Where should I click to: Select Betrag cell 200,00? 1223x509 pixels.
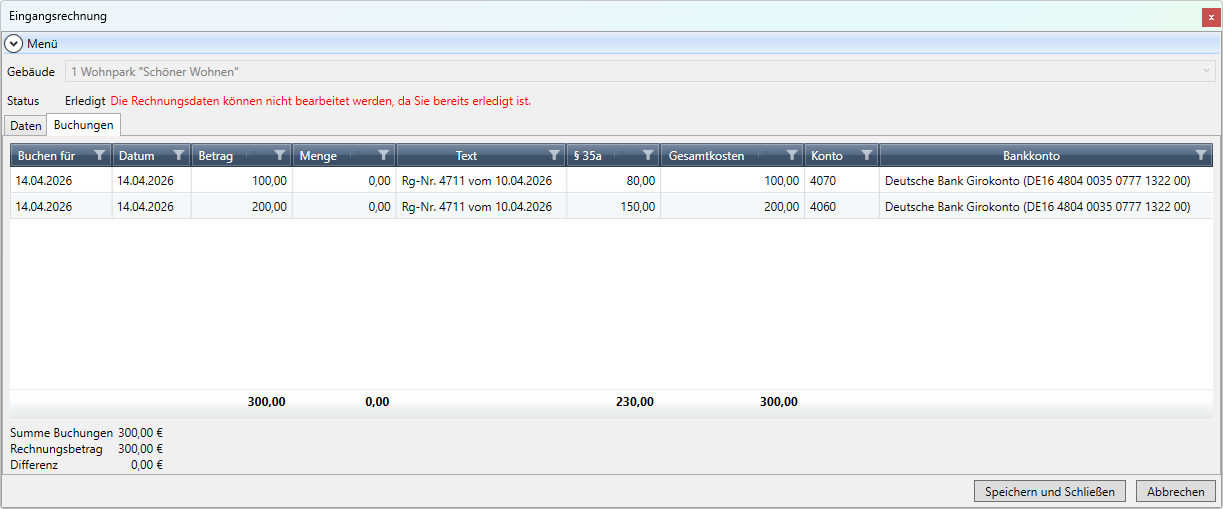242,207
